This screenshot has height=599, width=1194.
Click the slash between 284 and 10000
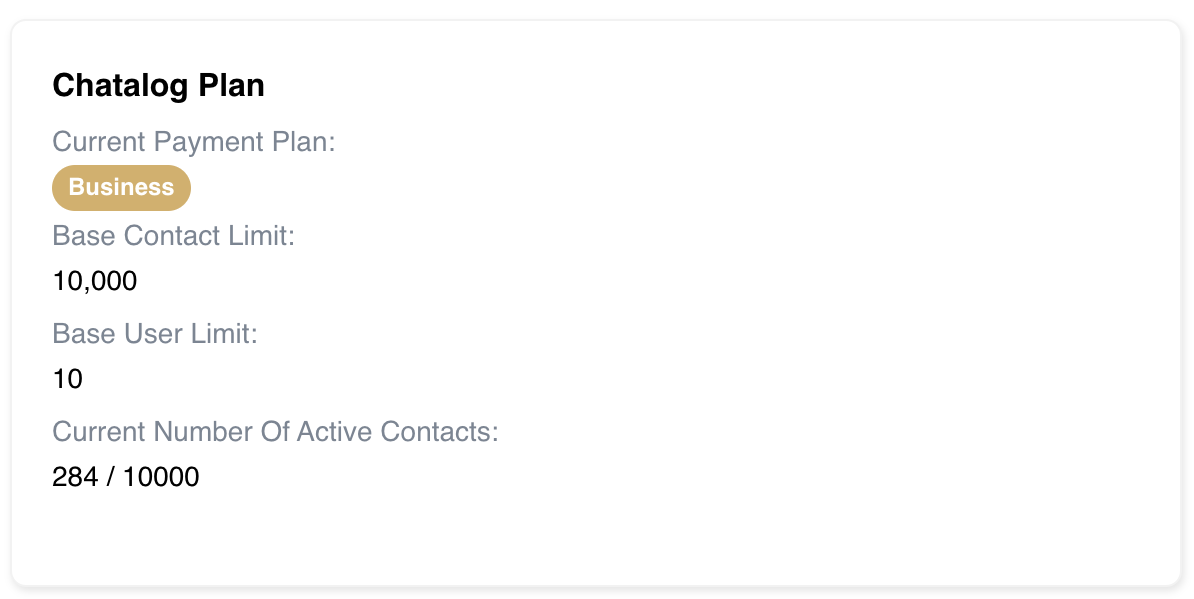click(110, 477)
